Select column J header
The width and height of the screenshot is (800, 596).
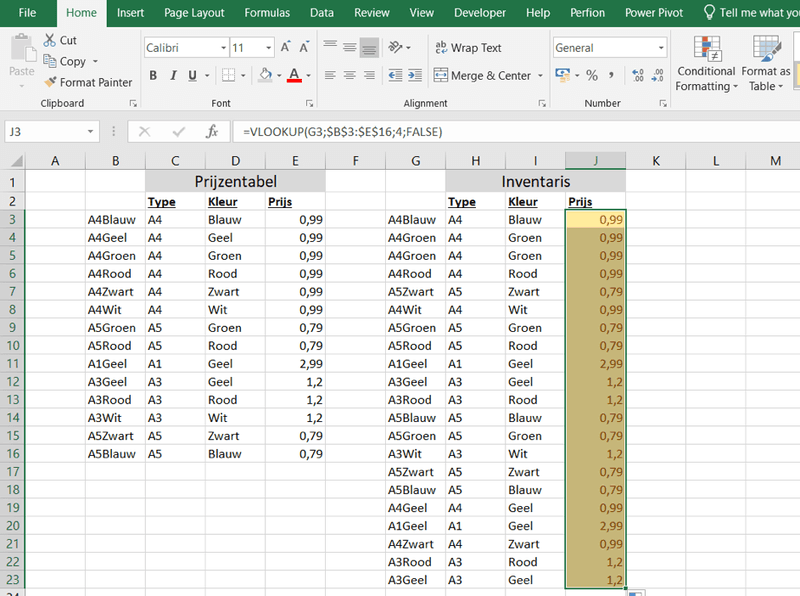[x=595, y=161]
